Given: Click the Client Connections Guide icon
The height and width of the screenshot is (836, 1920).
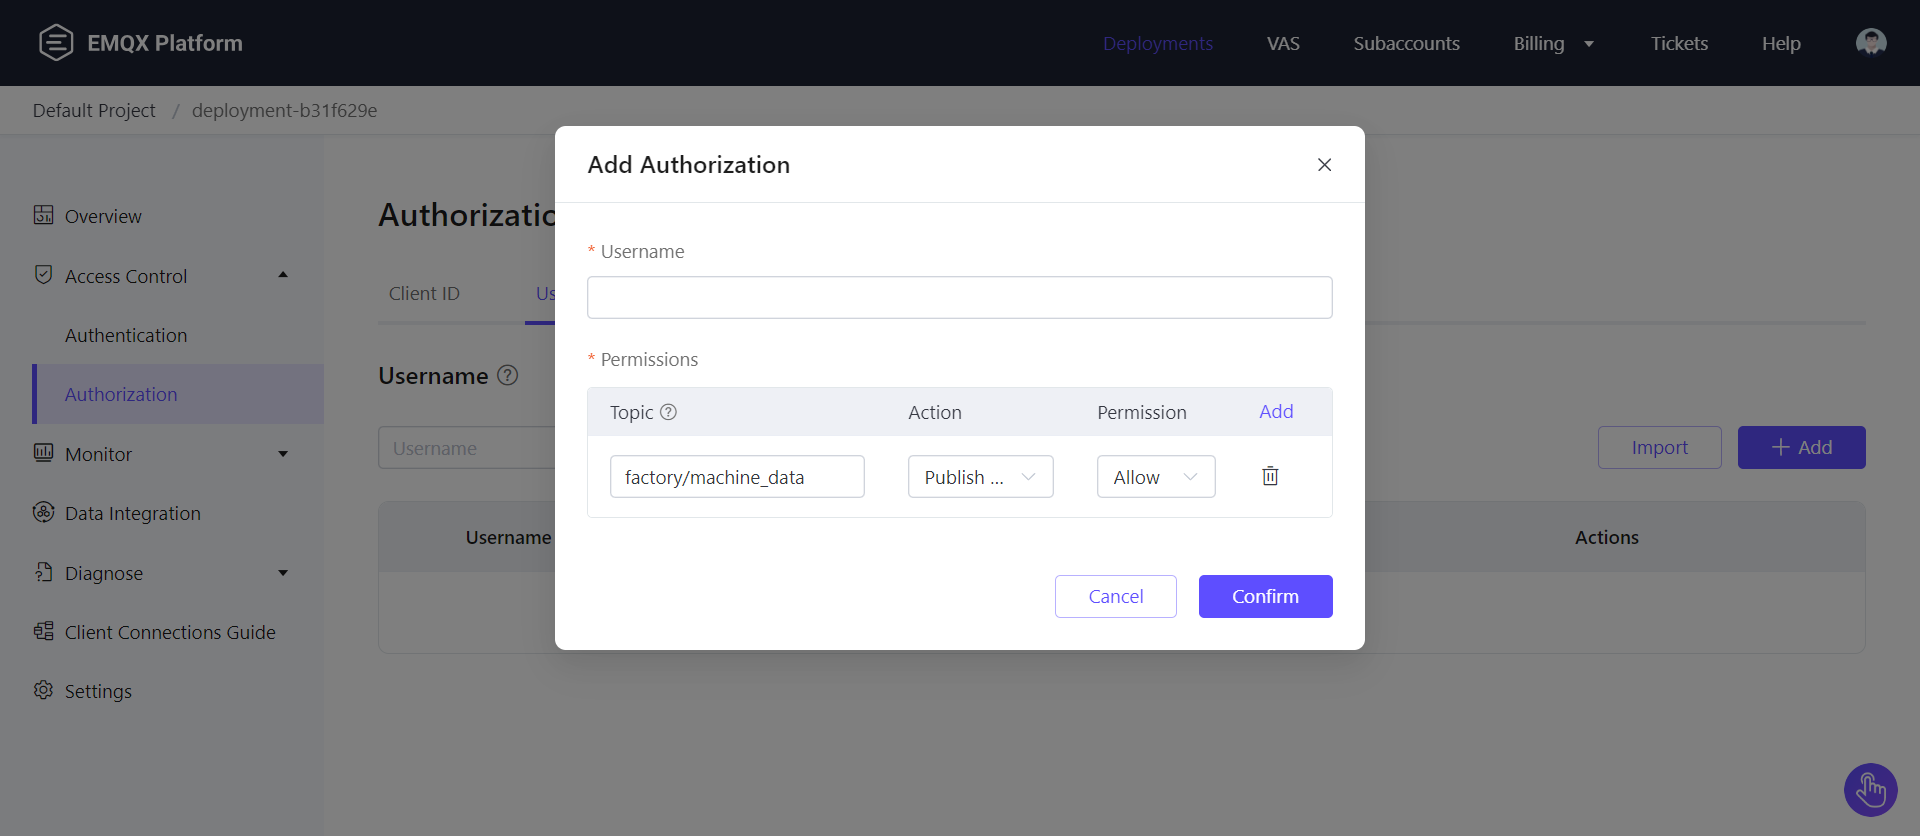Looking at the screenshot, I should pos(43,631).
